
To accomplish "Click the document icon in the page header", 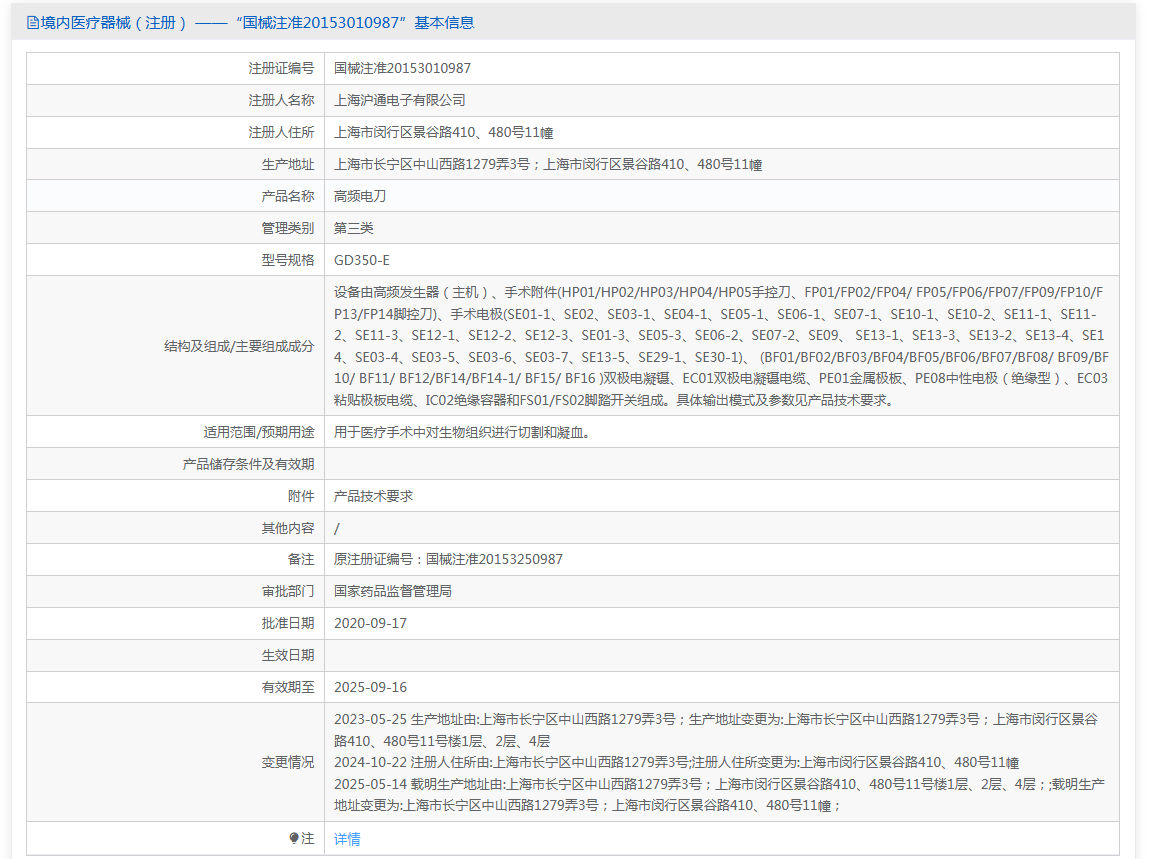I will point(32,23).
